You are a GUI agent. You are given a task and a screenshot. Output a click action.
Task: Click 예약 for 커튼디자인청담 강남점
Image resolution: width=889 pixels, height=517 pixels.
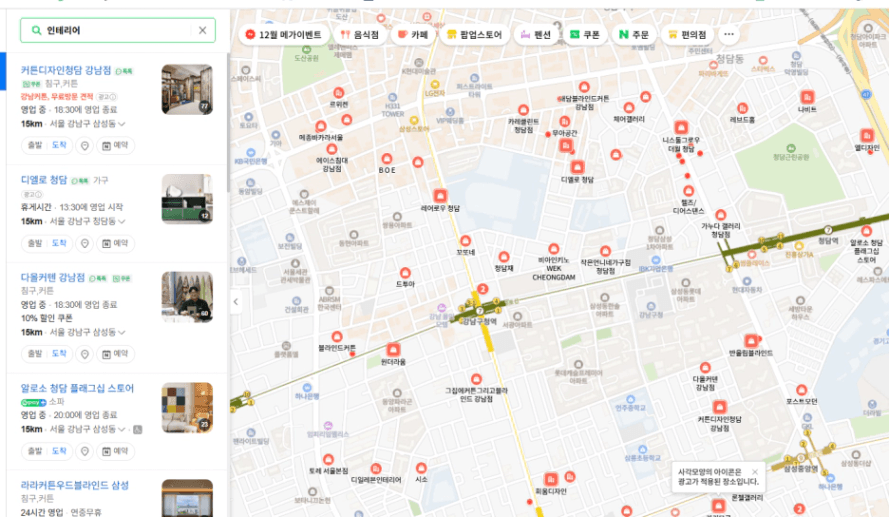(x=115, y=145)
